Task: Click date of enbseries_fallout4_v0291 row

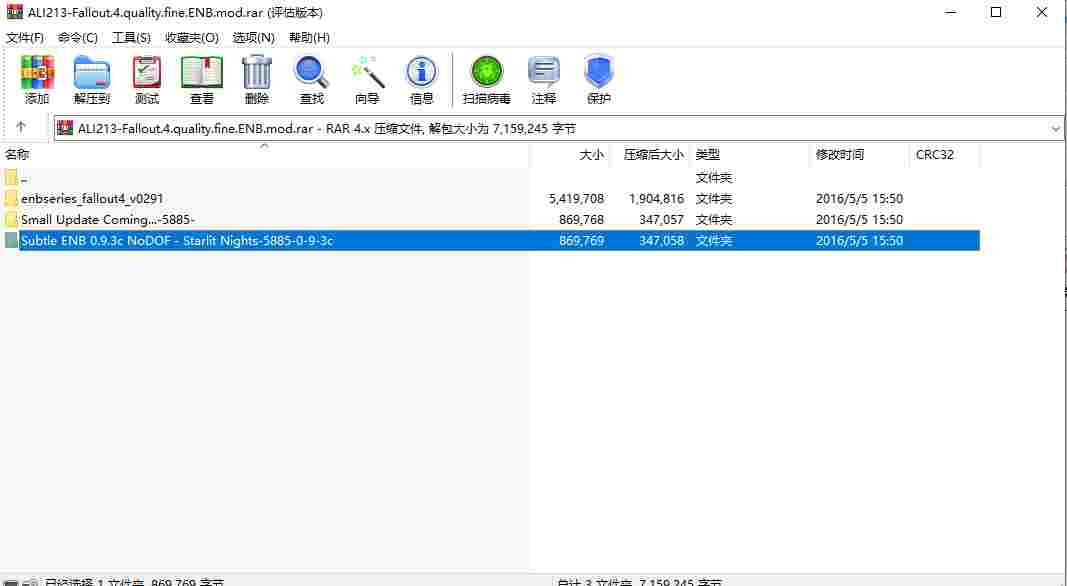Action: (859, 199)
